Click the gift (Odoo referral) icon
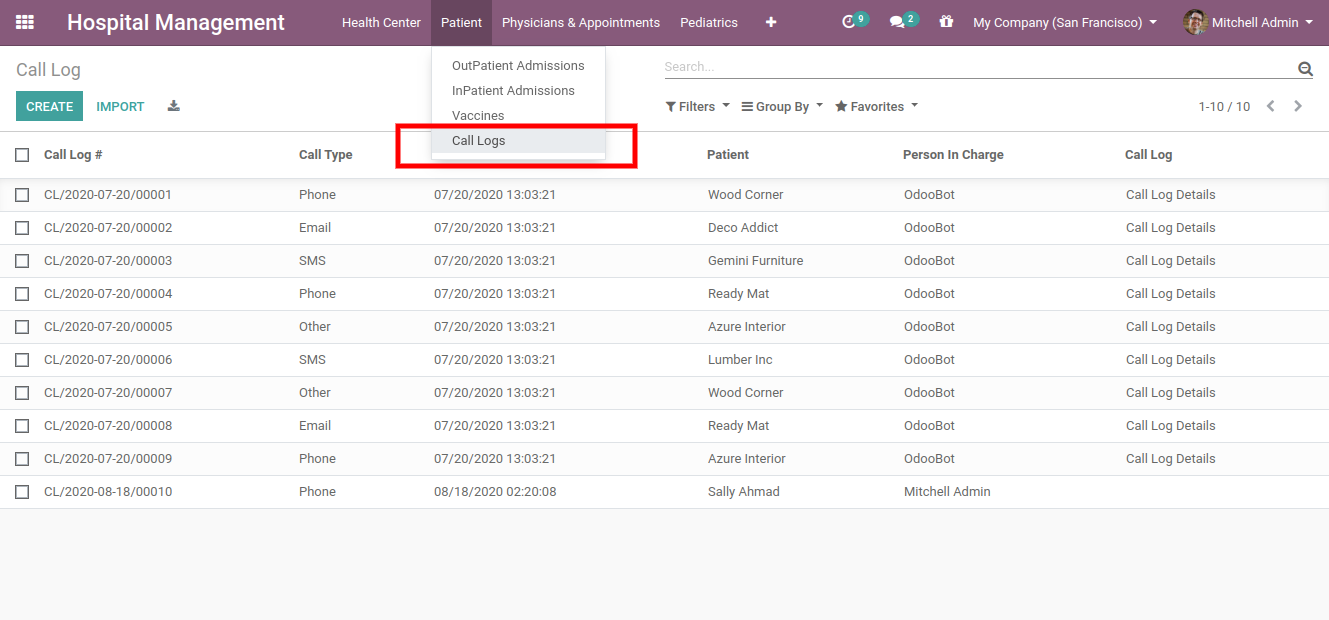The height and width of the screenshot is (620, 1329). 945,22
